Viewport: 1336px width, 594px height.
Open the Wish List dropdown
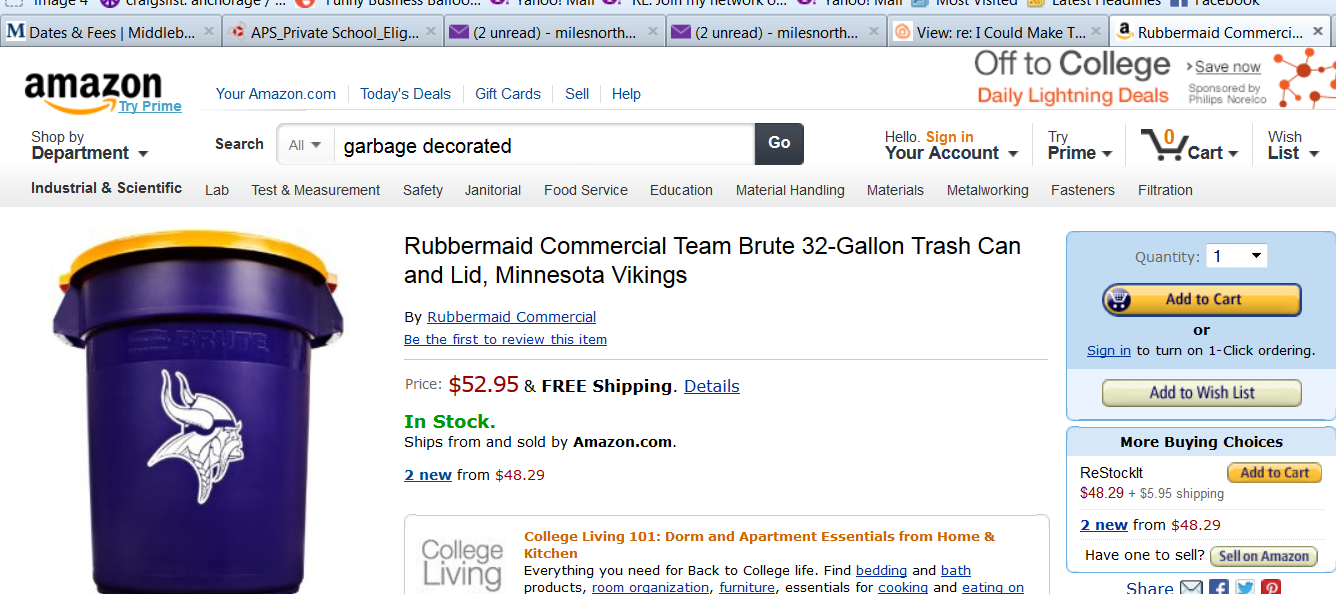[x=1293, y=145]
